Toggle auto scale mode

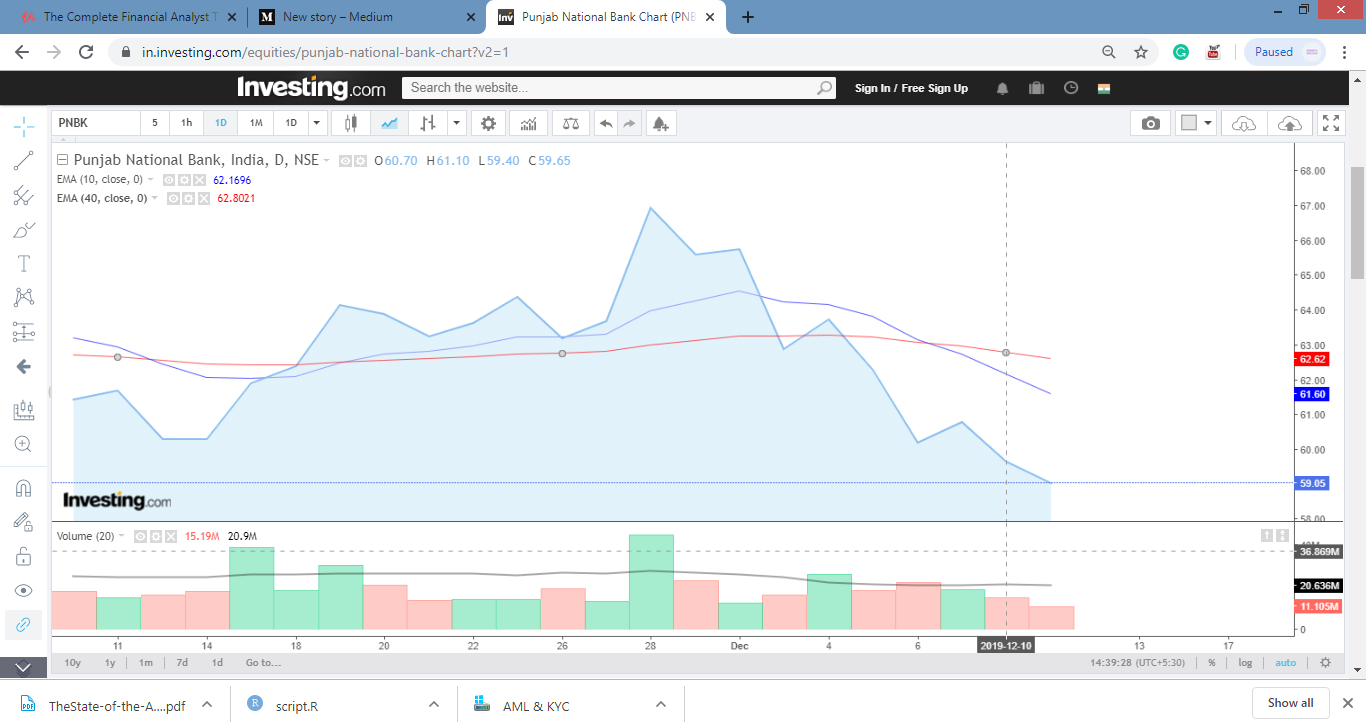click(x=1286, y=663)
